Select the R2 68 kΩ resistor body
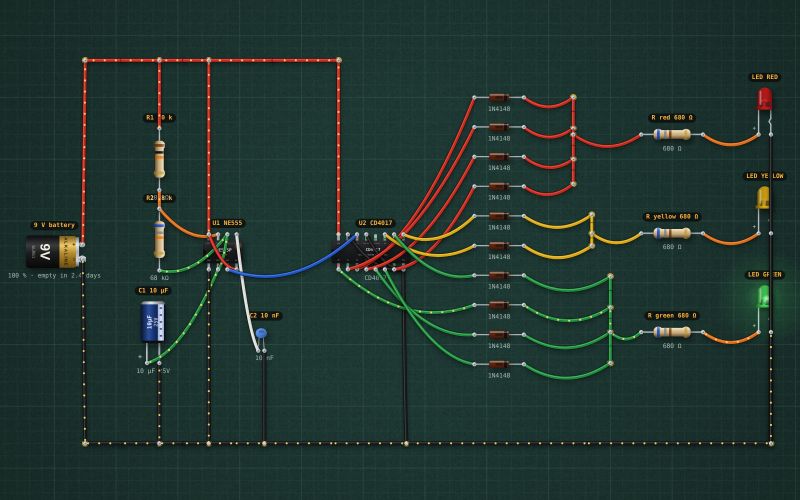This screenshot has height=500, width=800. tap(160, 240)
